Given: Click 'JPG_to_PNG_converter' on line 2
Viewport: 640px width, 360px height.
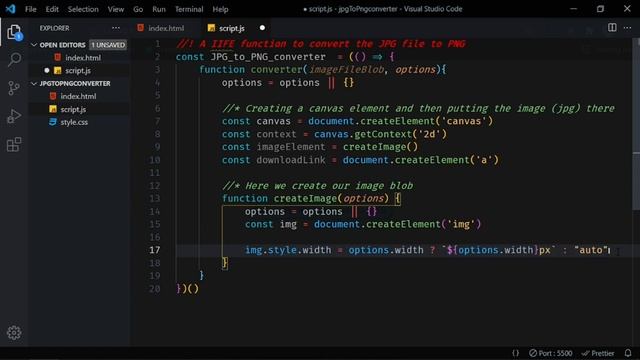Looking at the screenshot, I should (268, 57).
